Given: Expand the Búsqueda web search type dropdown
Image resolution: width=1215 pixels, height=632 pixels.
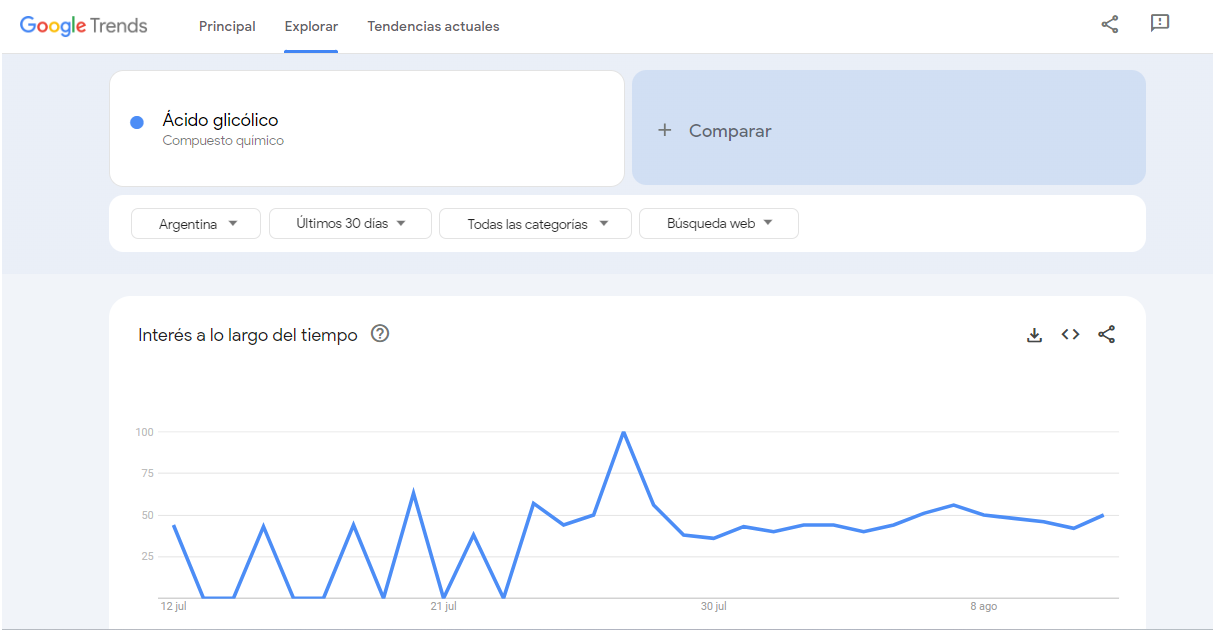Looking at the screenshot, I should pyautogui.click(x=718, y=224).
